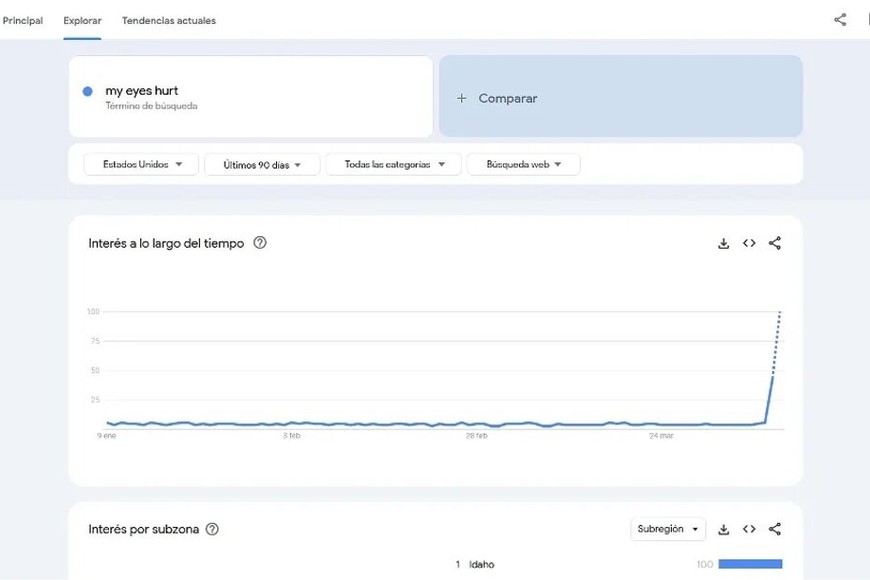Open the Todas las categorías dropdown
870x580 pixels.
393,164
